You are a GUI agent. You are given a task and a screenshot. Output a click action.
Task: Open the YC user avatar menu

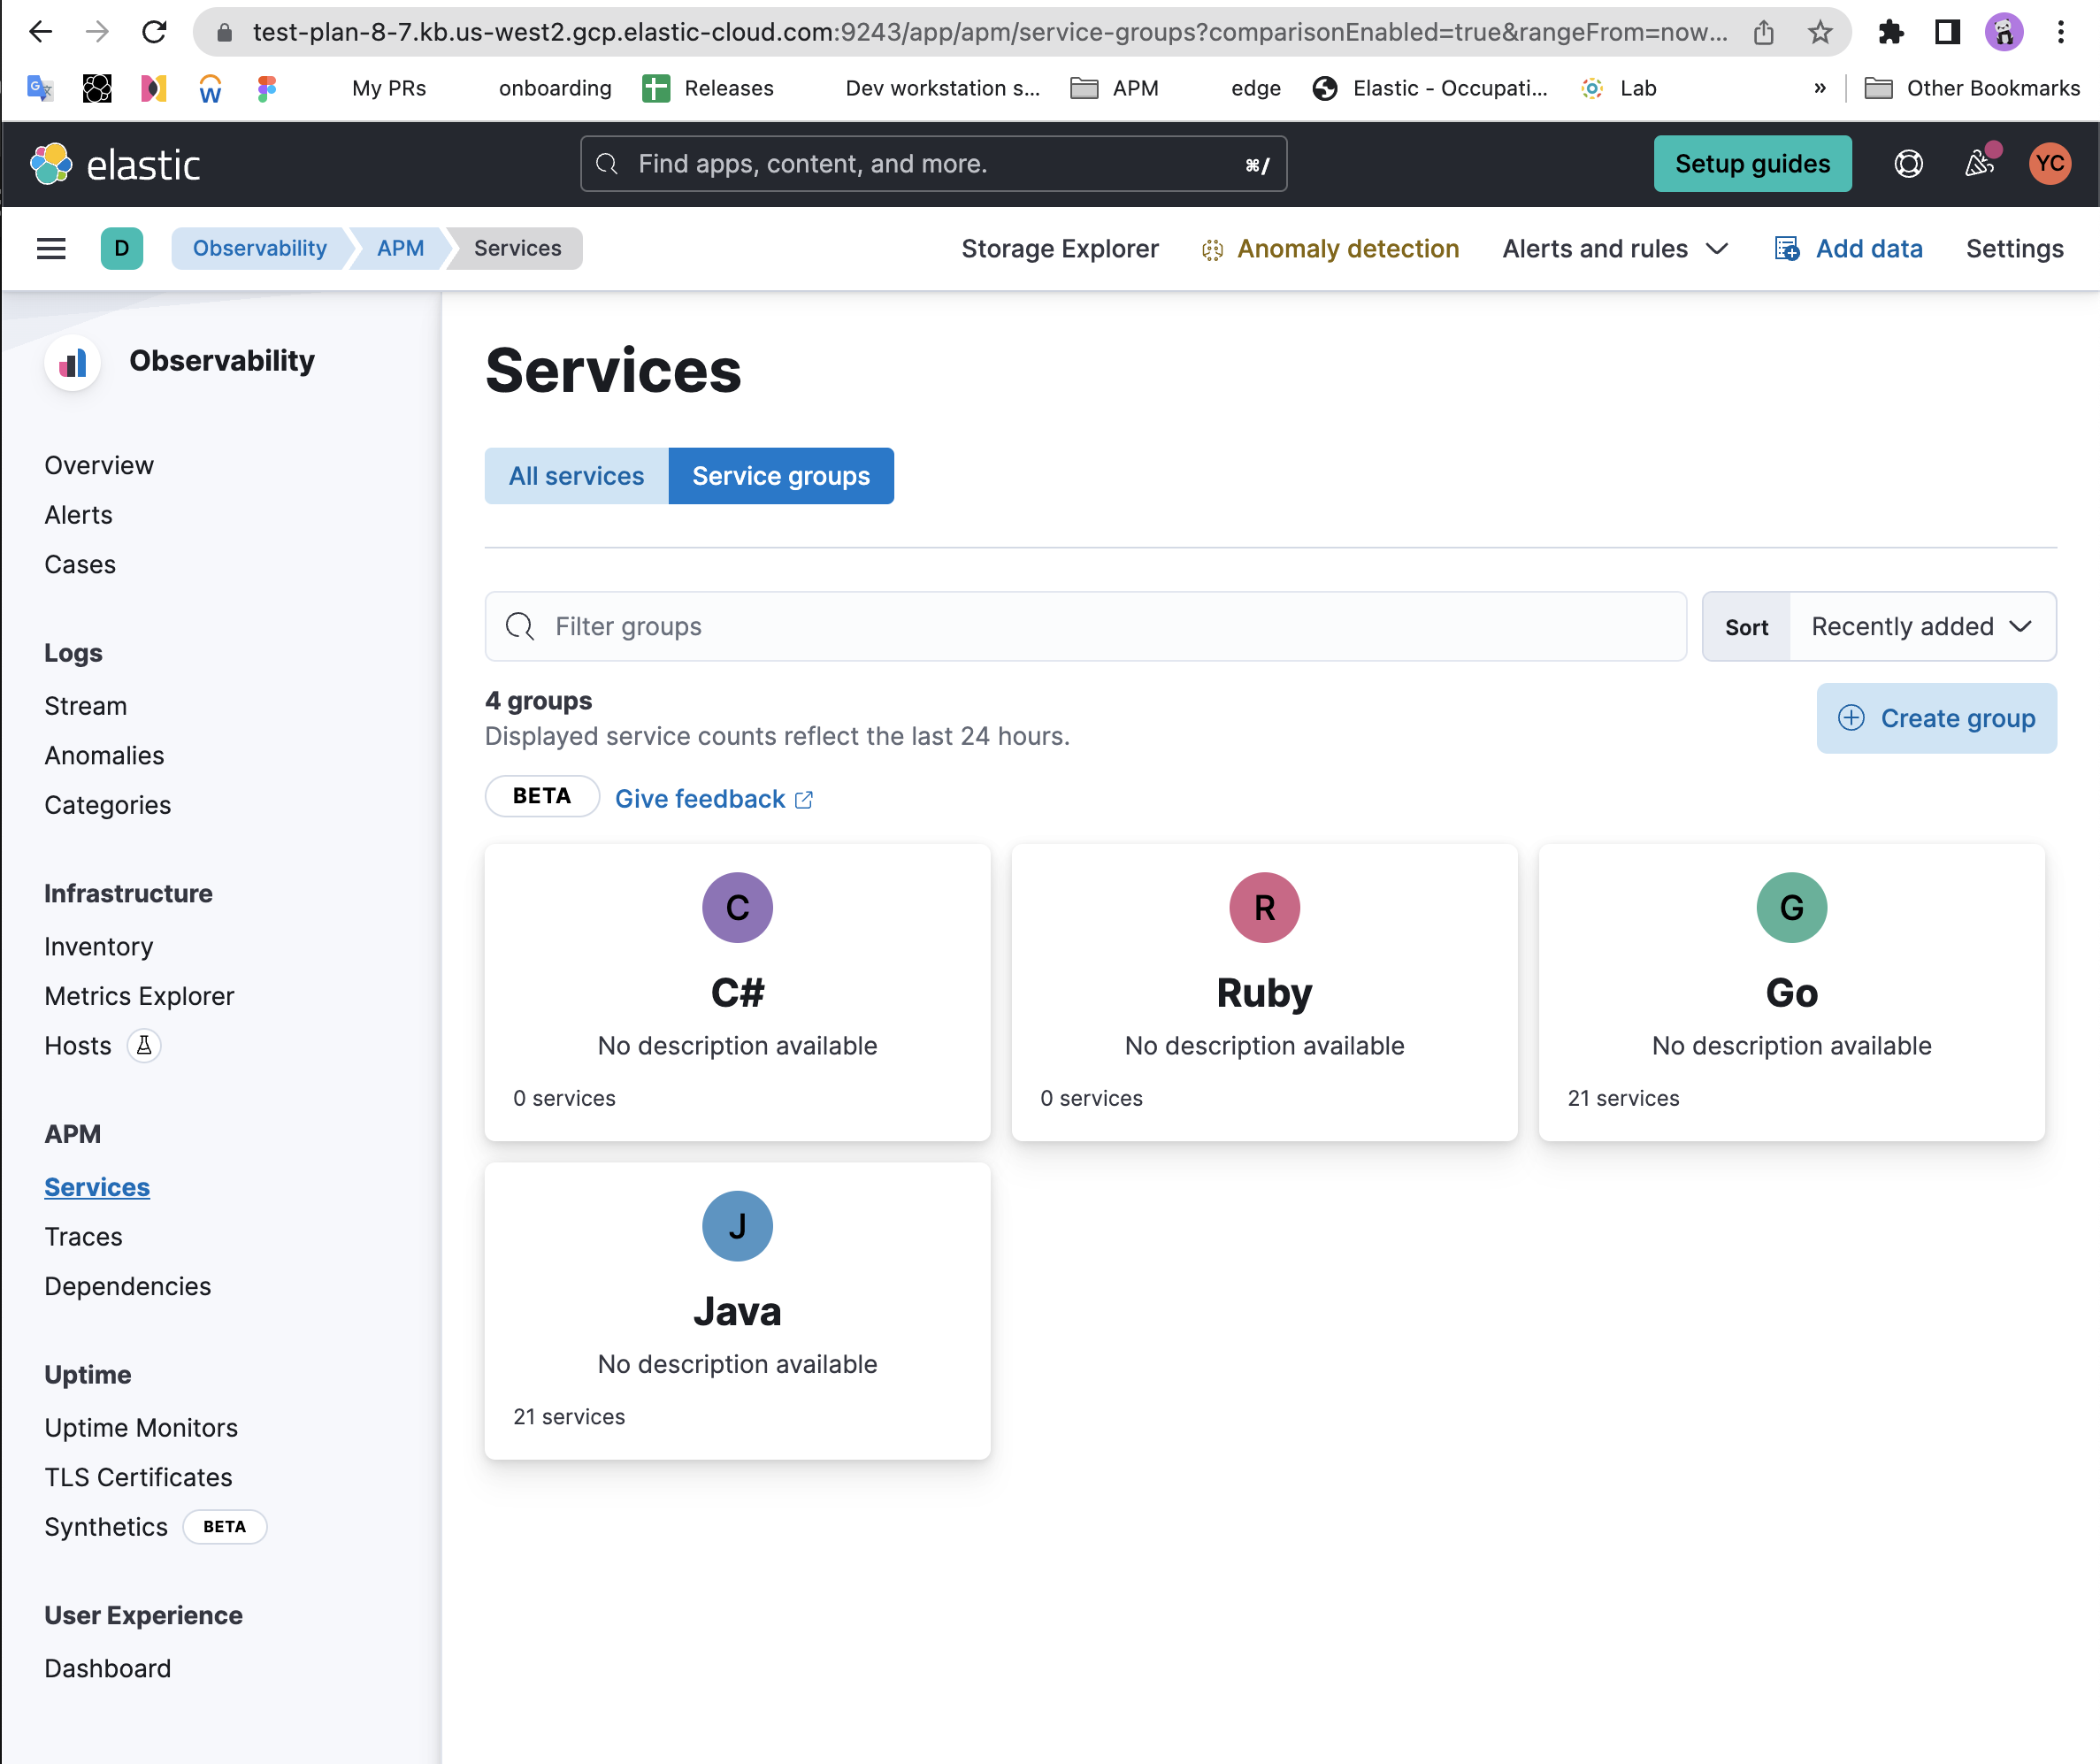point(2050,163)
